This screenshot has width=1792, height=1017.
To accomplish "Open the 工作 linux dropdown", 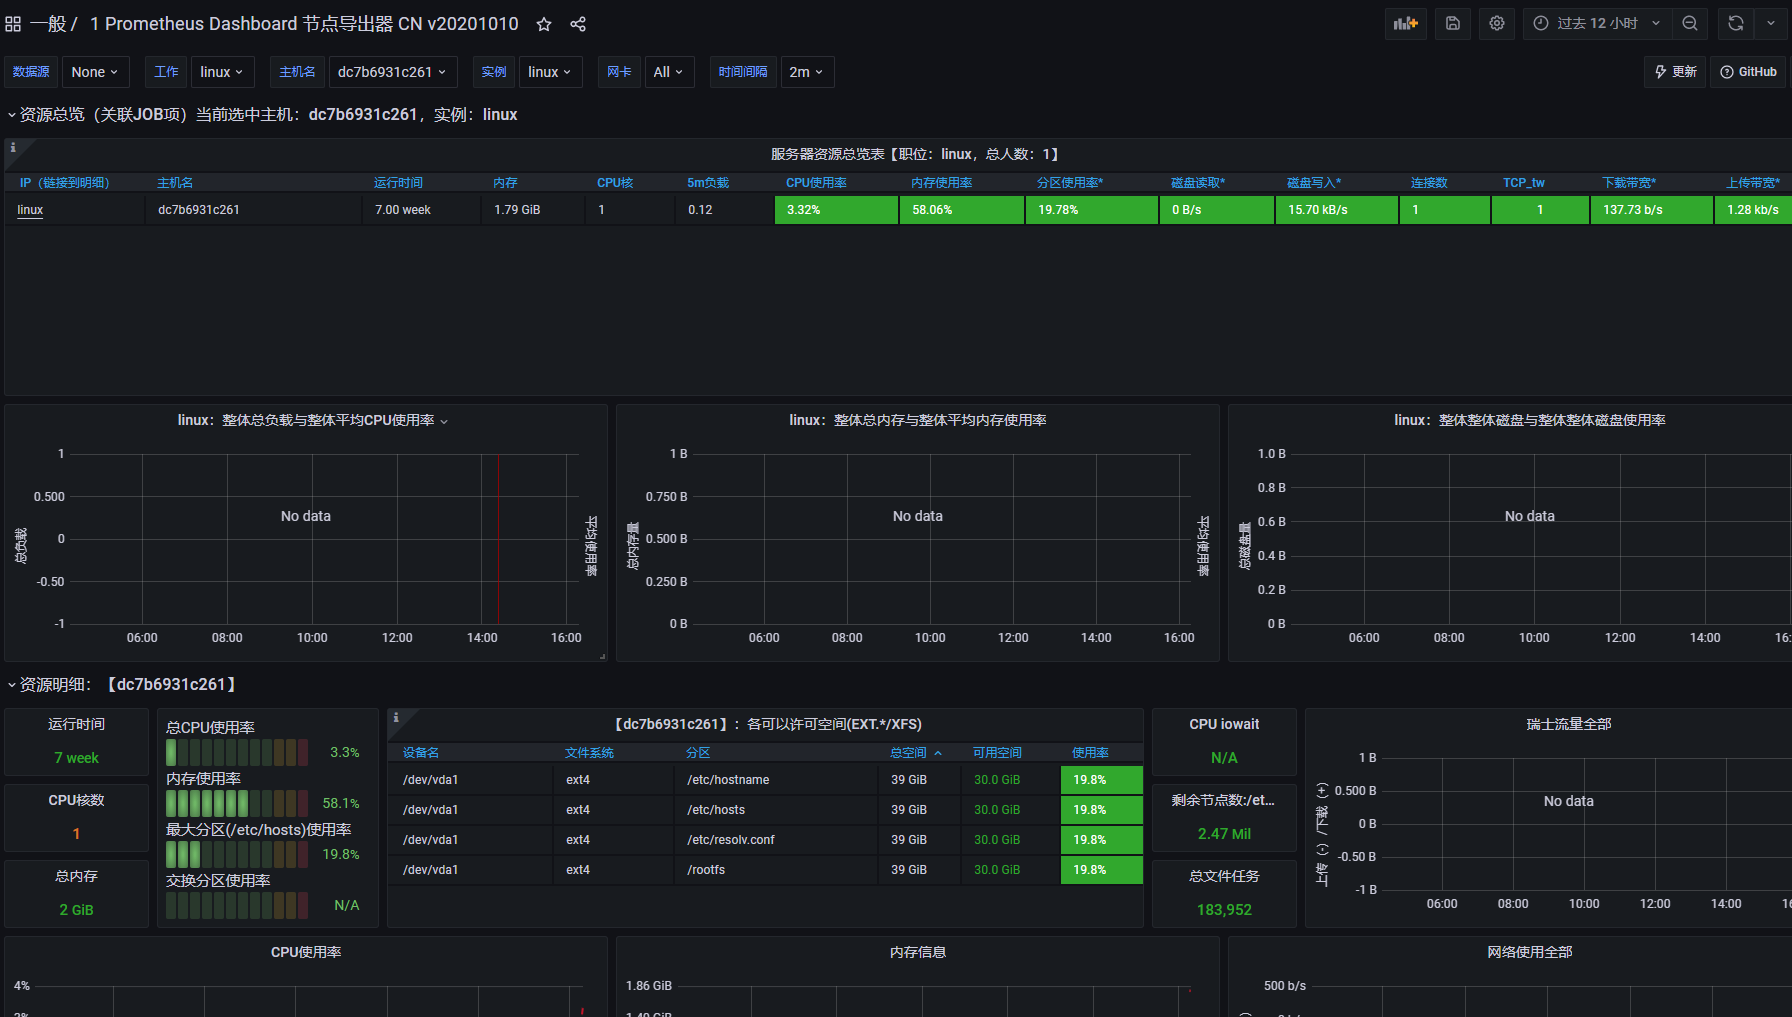I will (x=222, y=72).
